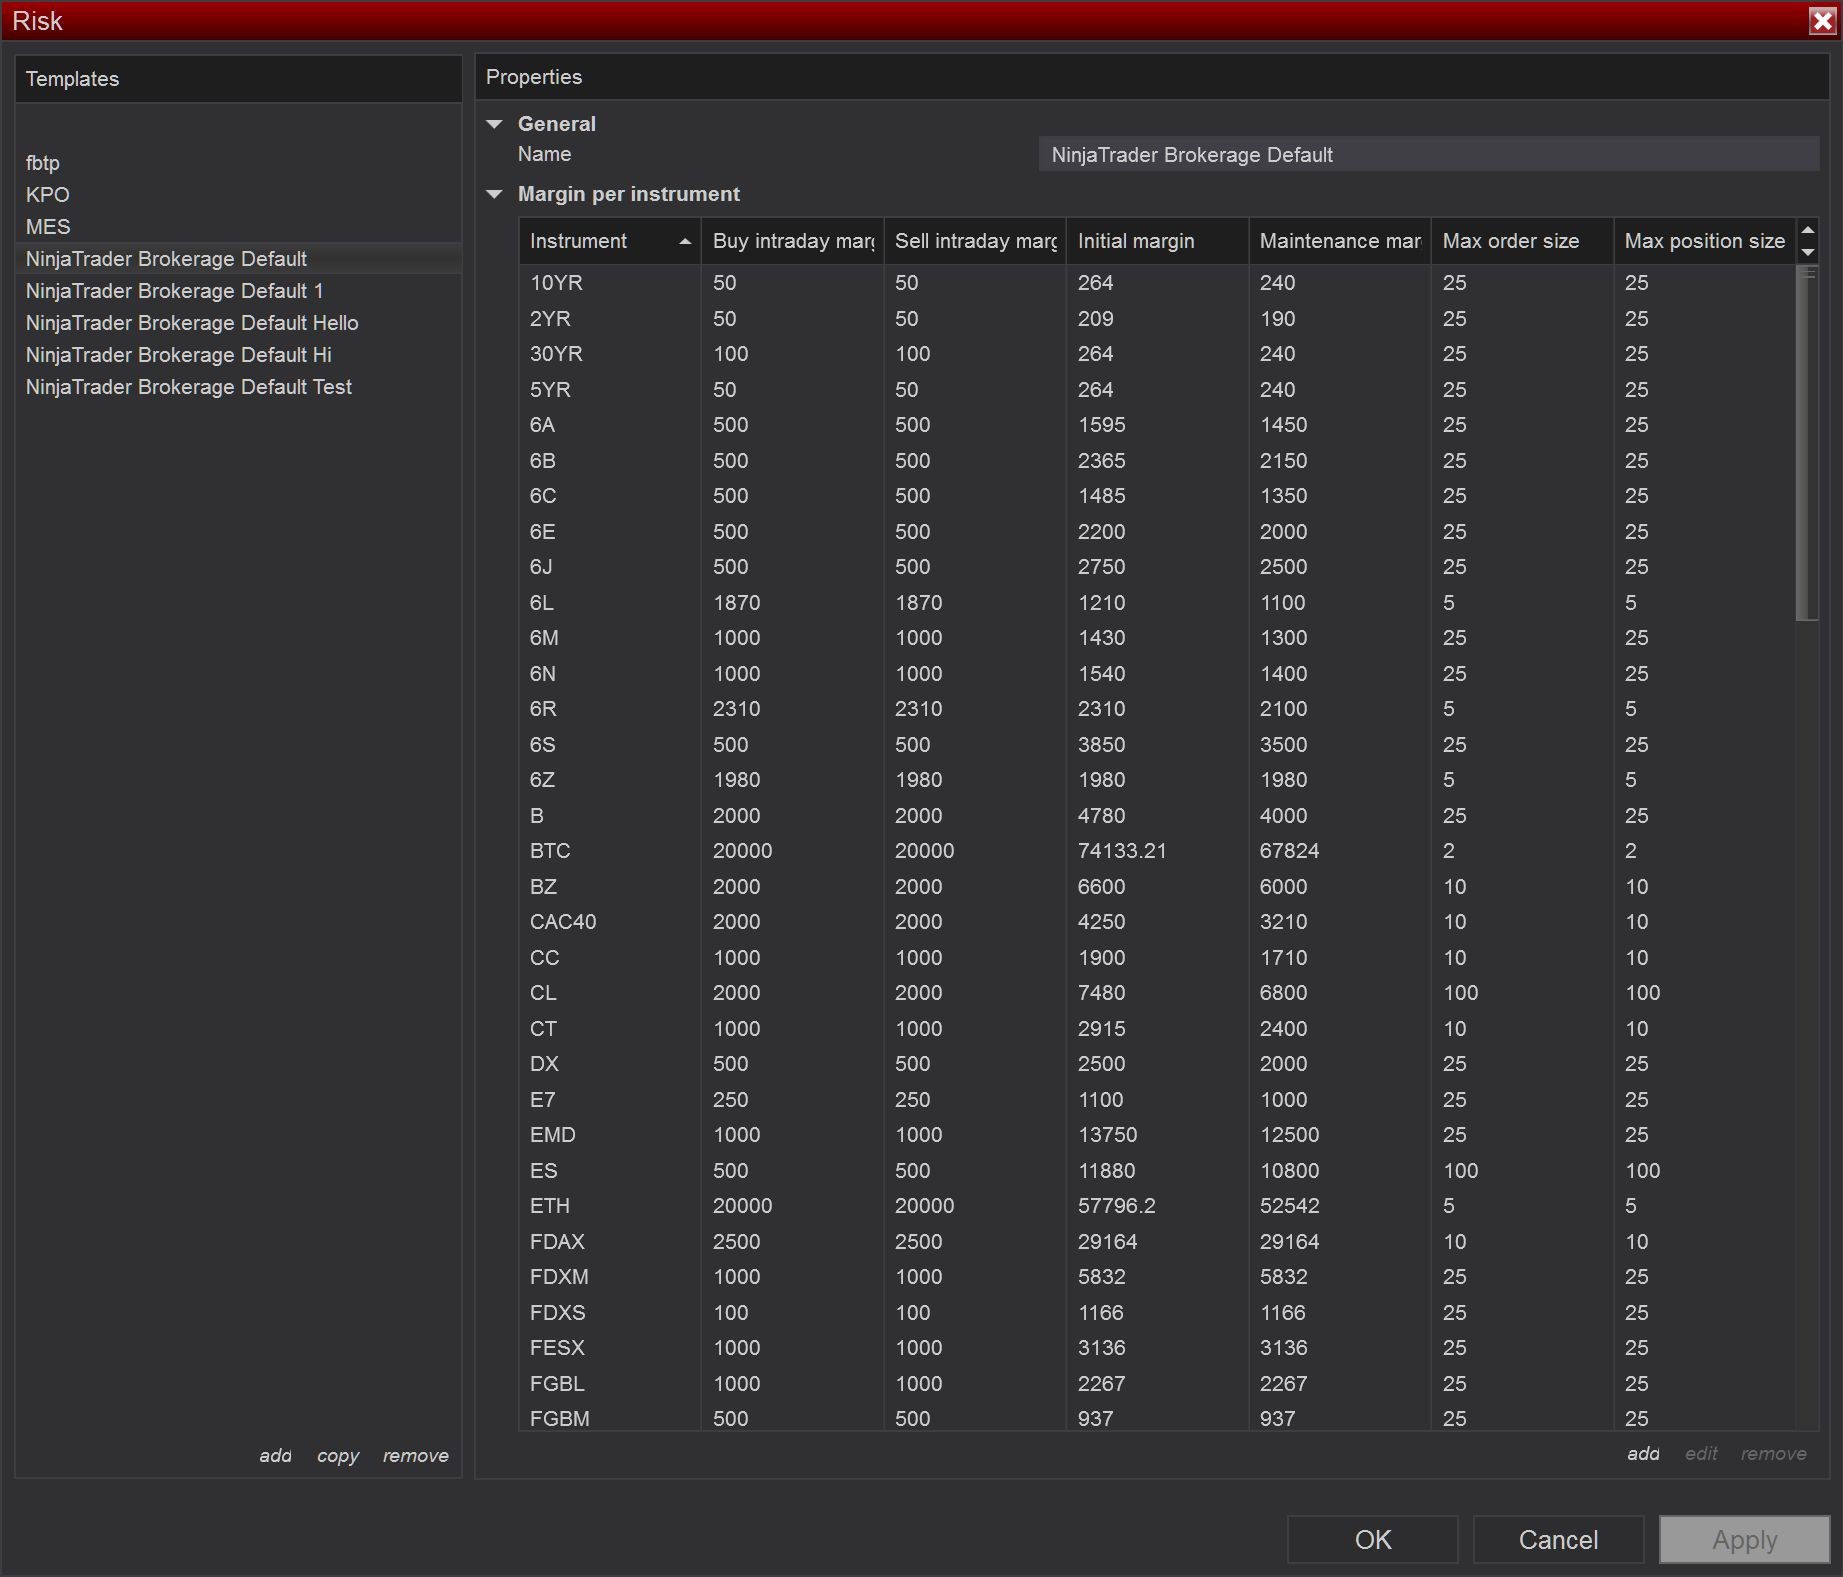Select the FESX instrument row
Image resolution: width=1843 pixels, height=1577 pixels.
1157,1348
